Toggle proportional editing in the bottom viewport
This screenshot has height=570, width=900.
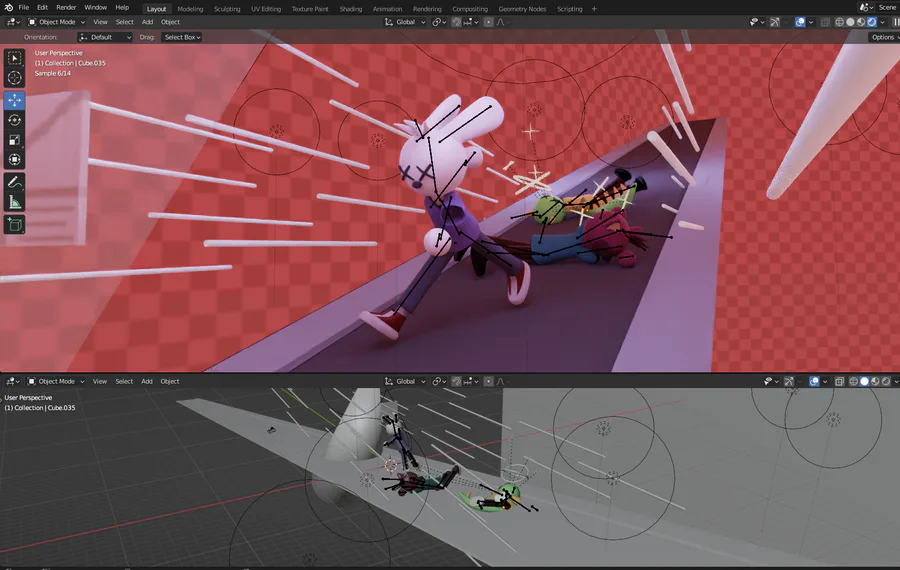tap(488, 381)
